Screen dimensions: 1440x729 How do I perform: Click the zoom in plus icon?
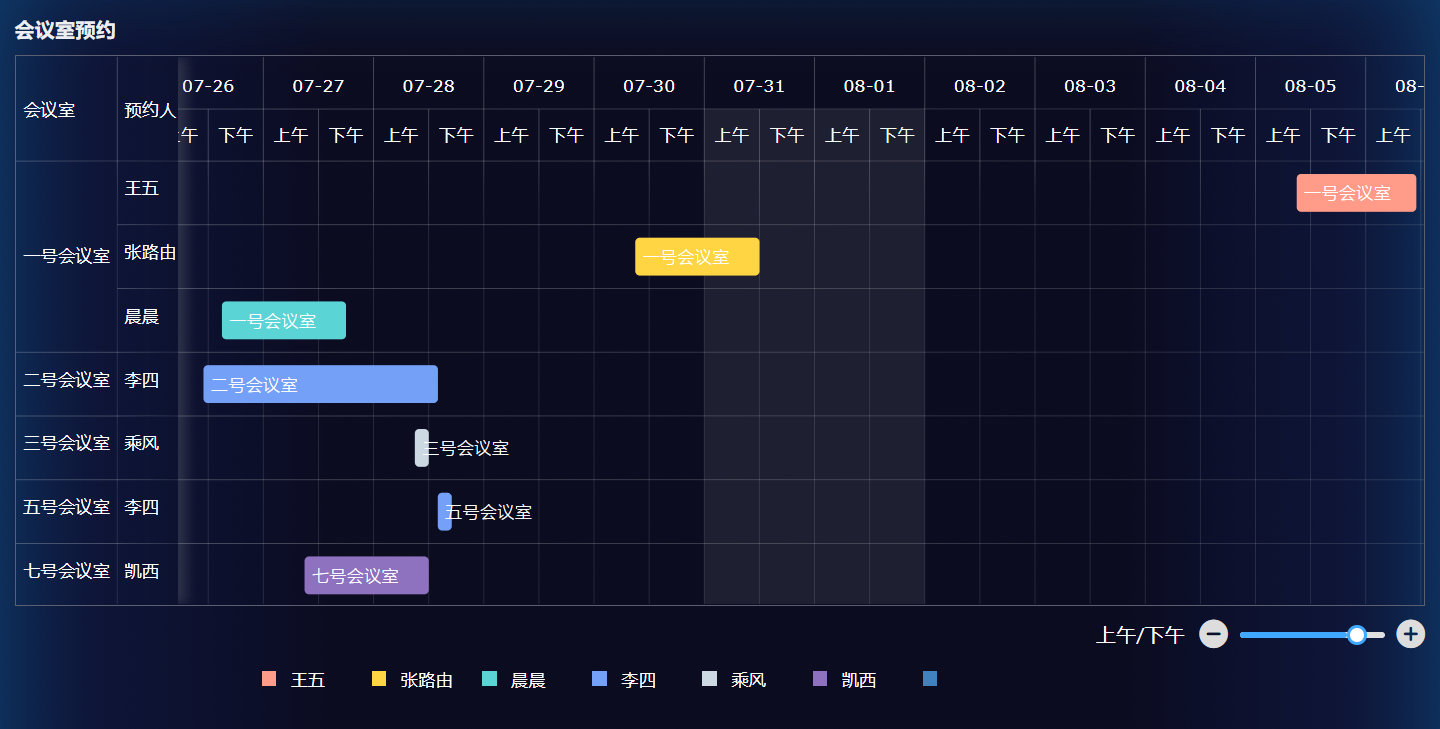[x=1410, y=634]
